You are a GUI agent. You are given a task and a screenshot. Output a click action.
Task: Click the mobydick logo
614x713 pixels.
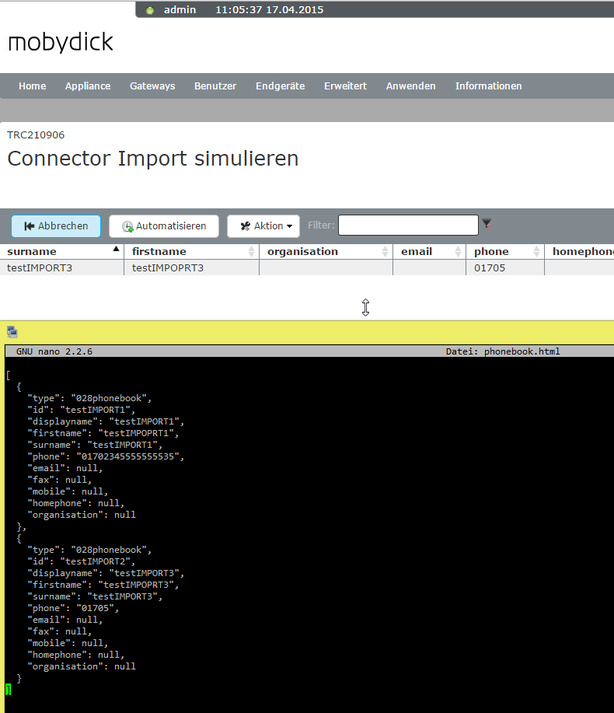pyautogui.click(x=60, y=42)
